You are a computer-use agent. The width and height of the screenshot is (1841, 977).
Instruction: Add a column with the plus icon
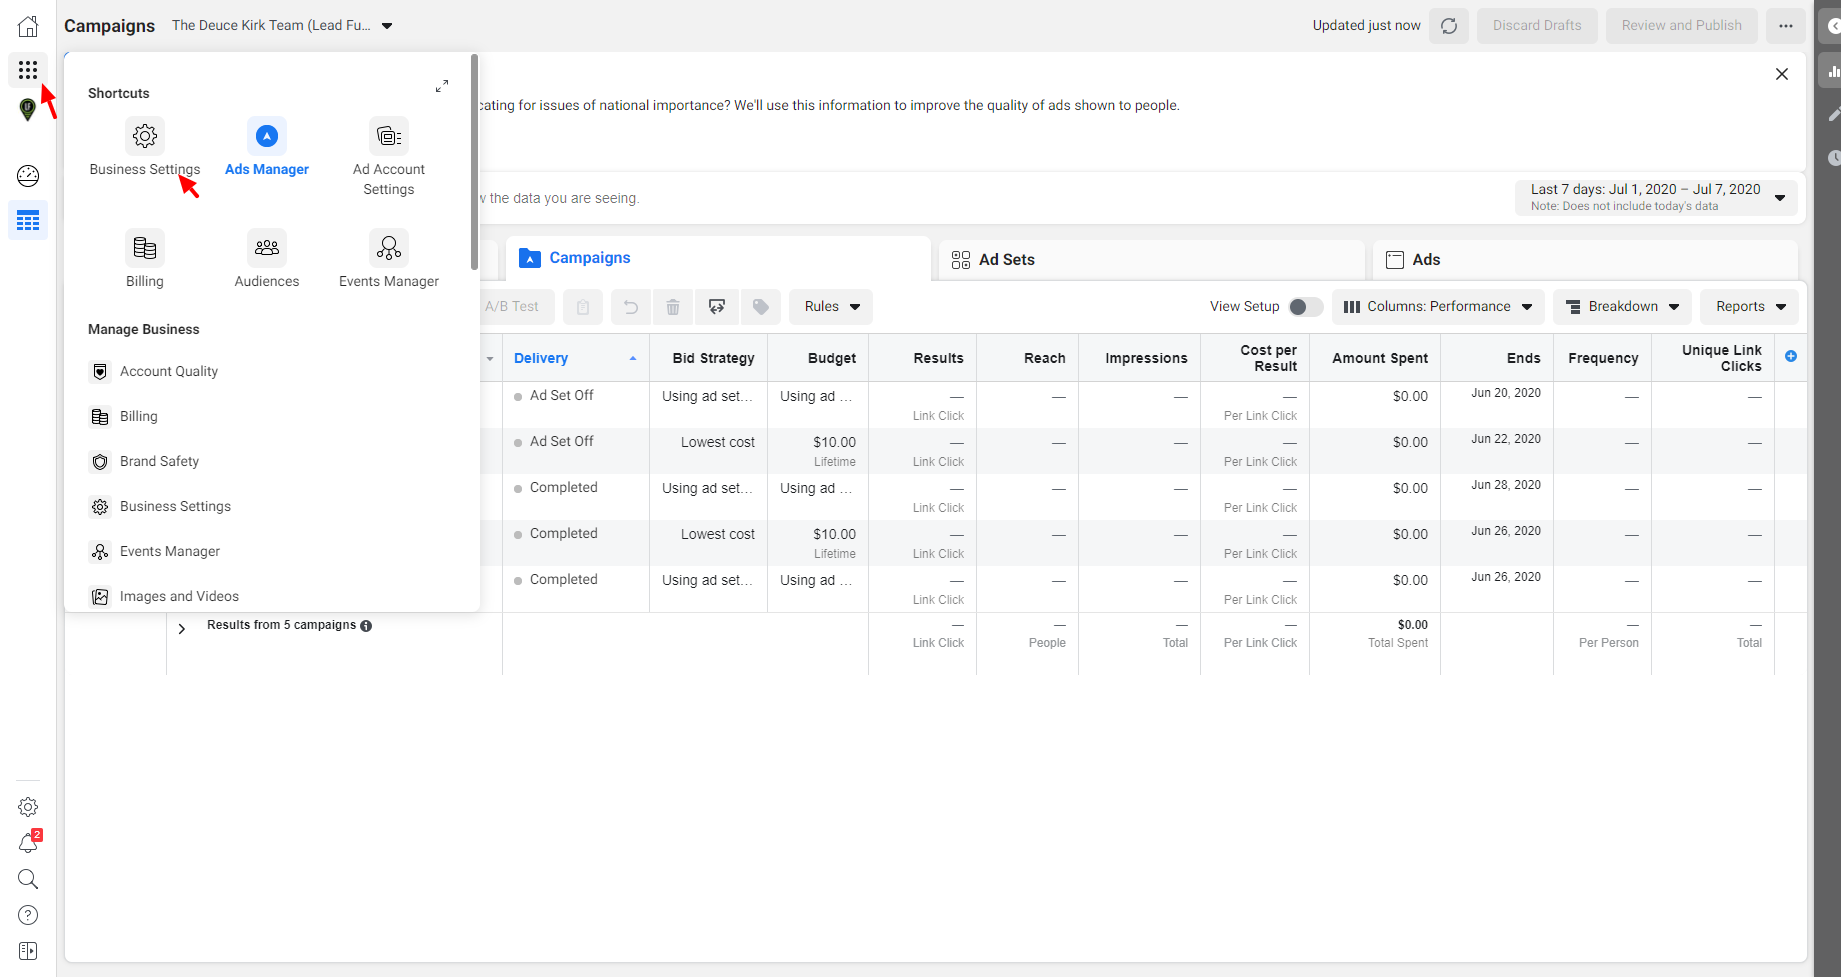pyautogui.click(x=1791, y=356)
